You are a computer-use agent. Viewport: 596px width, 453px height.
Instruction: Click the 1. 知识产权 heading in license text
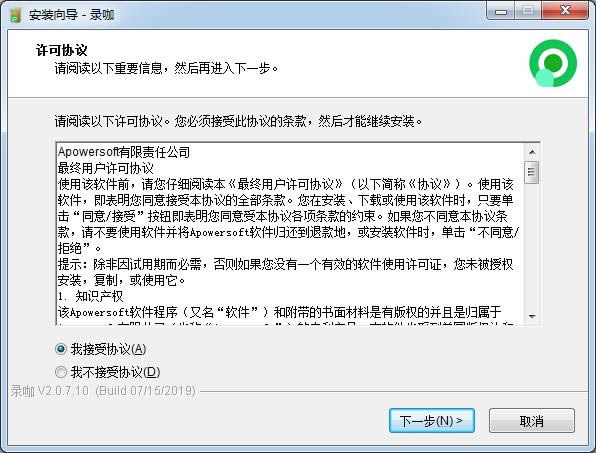(x=90, y=296)
